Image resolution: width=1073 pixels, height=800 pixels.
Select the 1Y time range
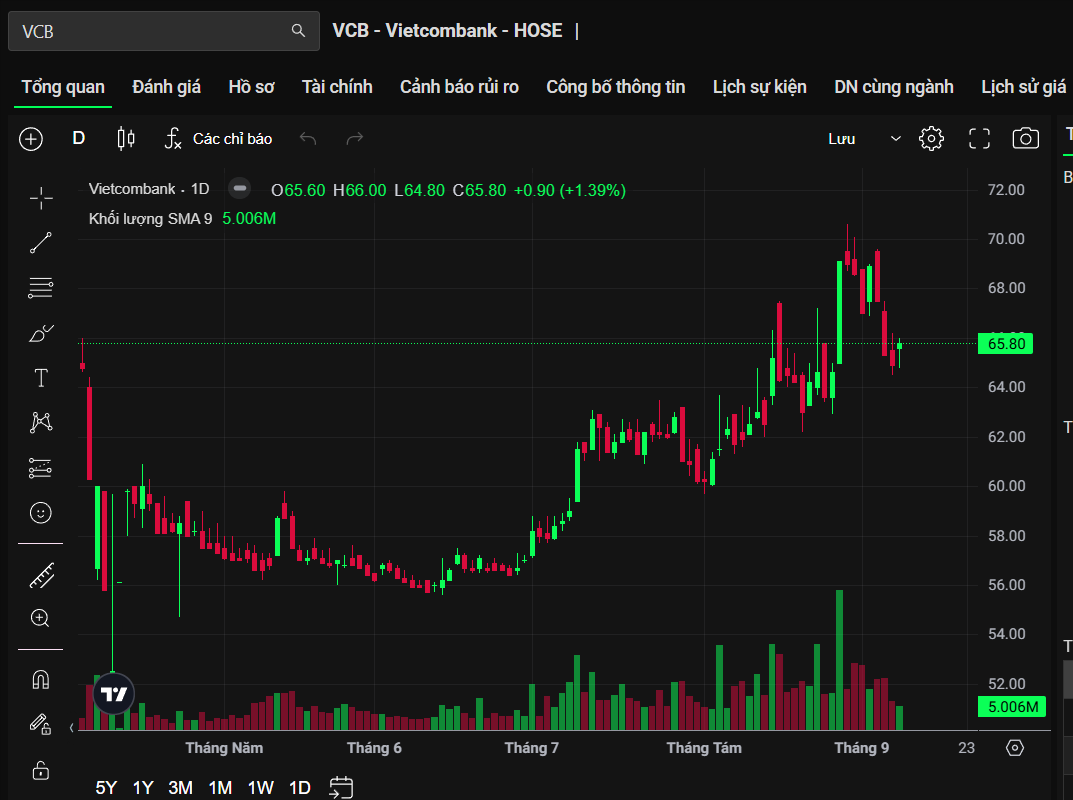[x=143, y=788]
